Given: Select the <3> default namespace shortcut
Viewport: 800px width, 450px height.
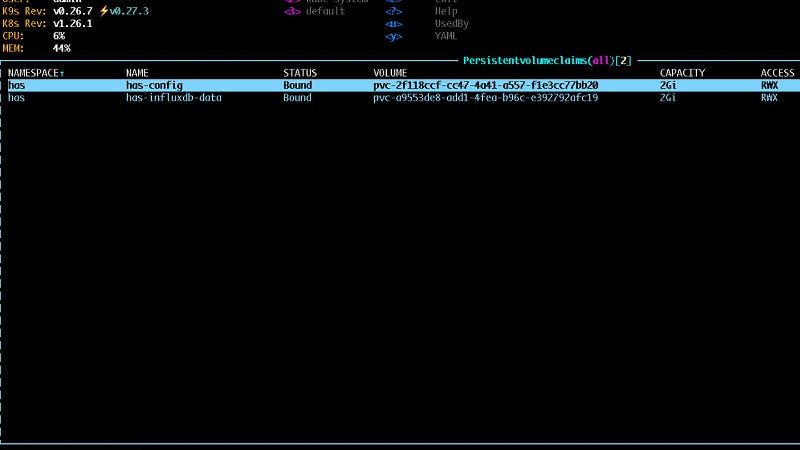Looking at the screenshot, I should coord(315,11).
